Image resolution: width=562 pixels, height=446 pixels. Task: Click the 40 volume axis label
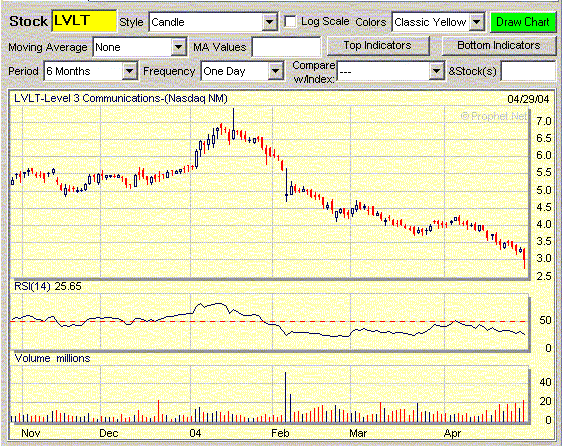pos(545,382)
